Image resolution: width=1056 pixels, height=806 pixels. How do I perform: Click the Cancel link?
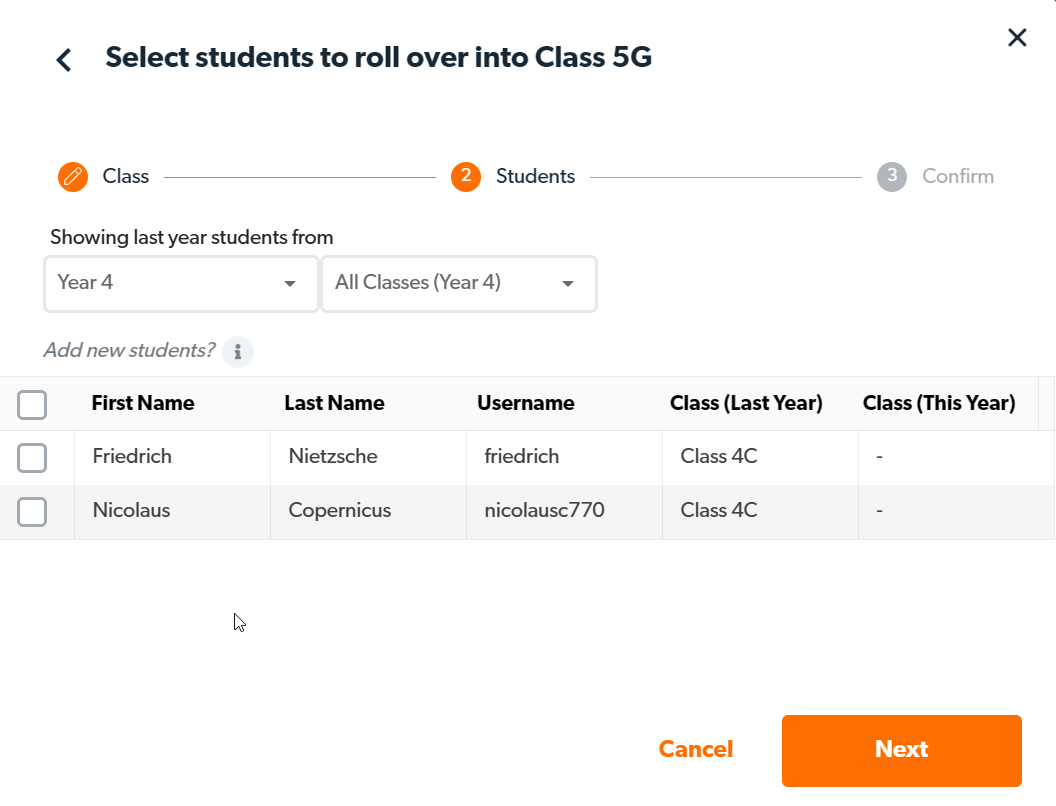click(x=696, y=750)
